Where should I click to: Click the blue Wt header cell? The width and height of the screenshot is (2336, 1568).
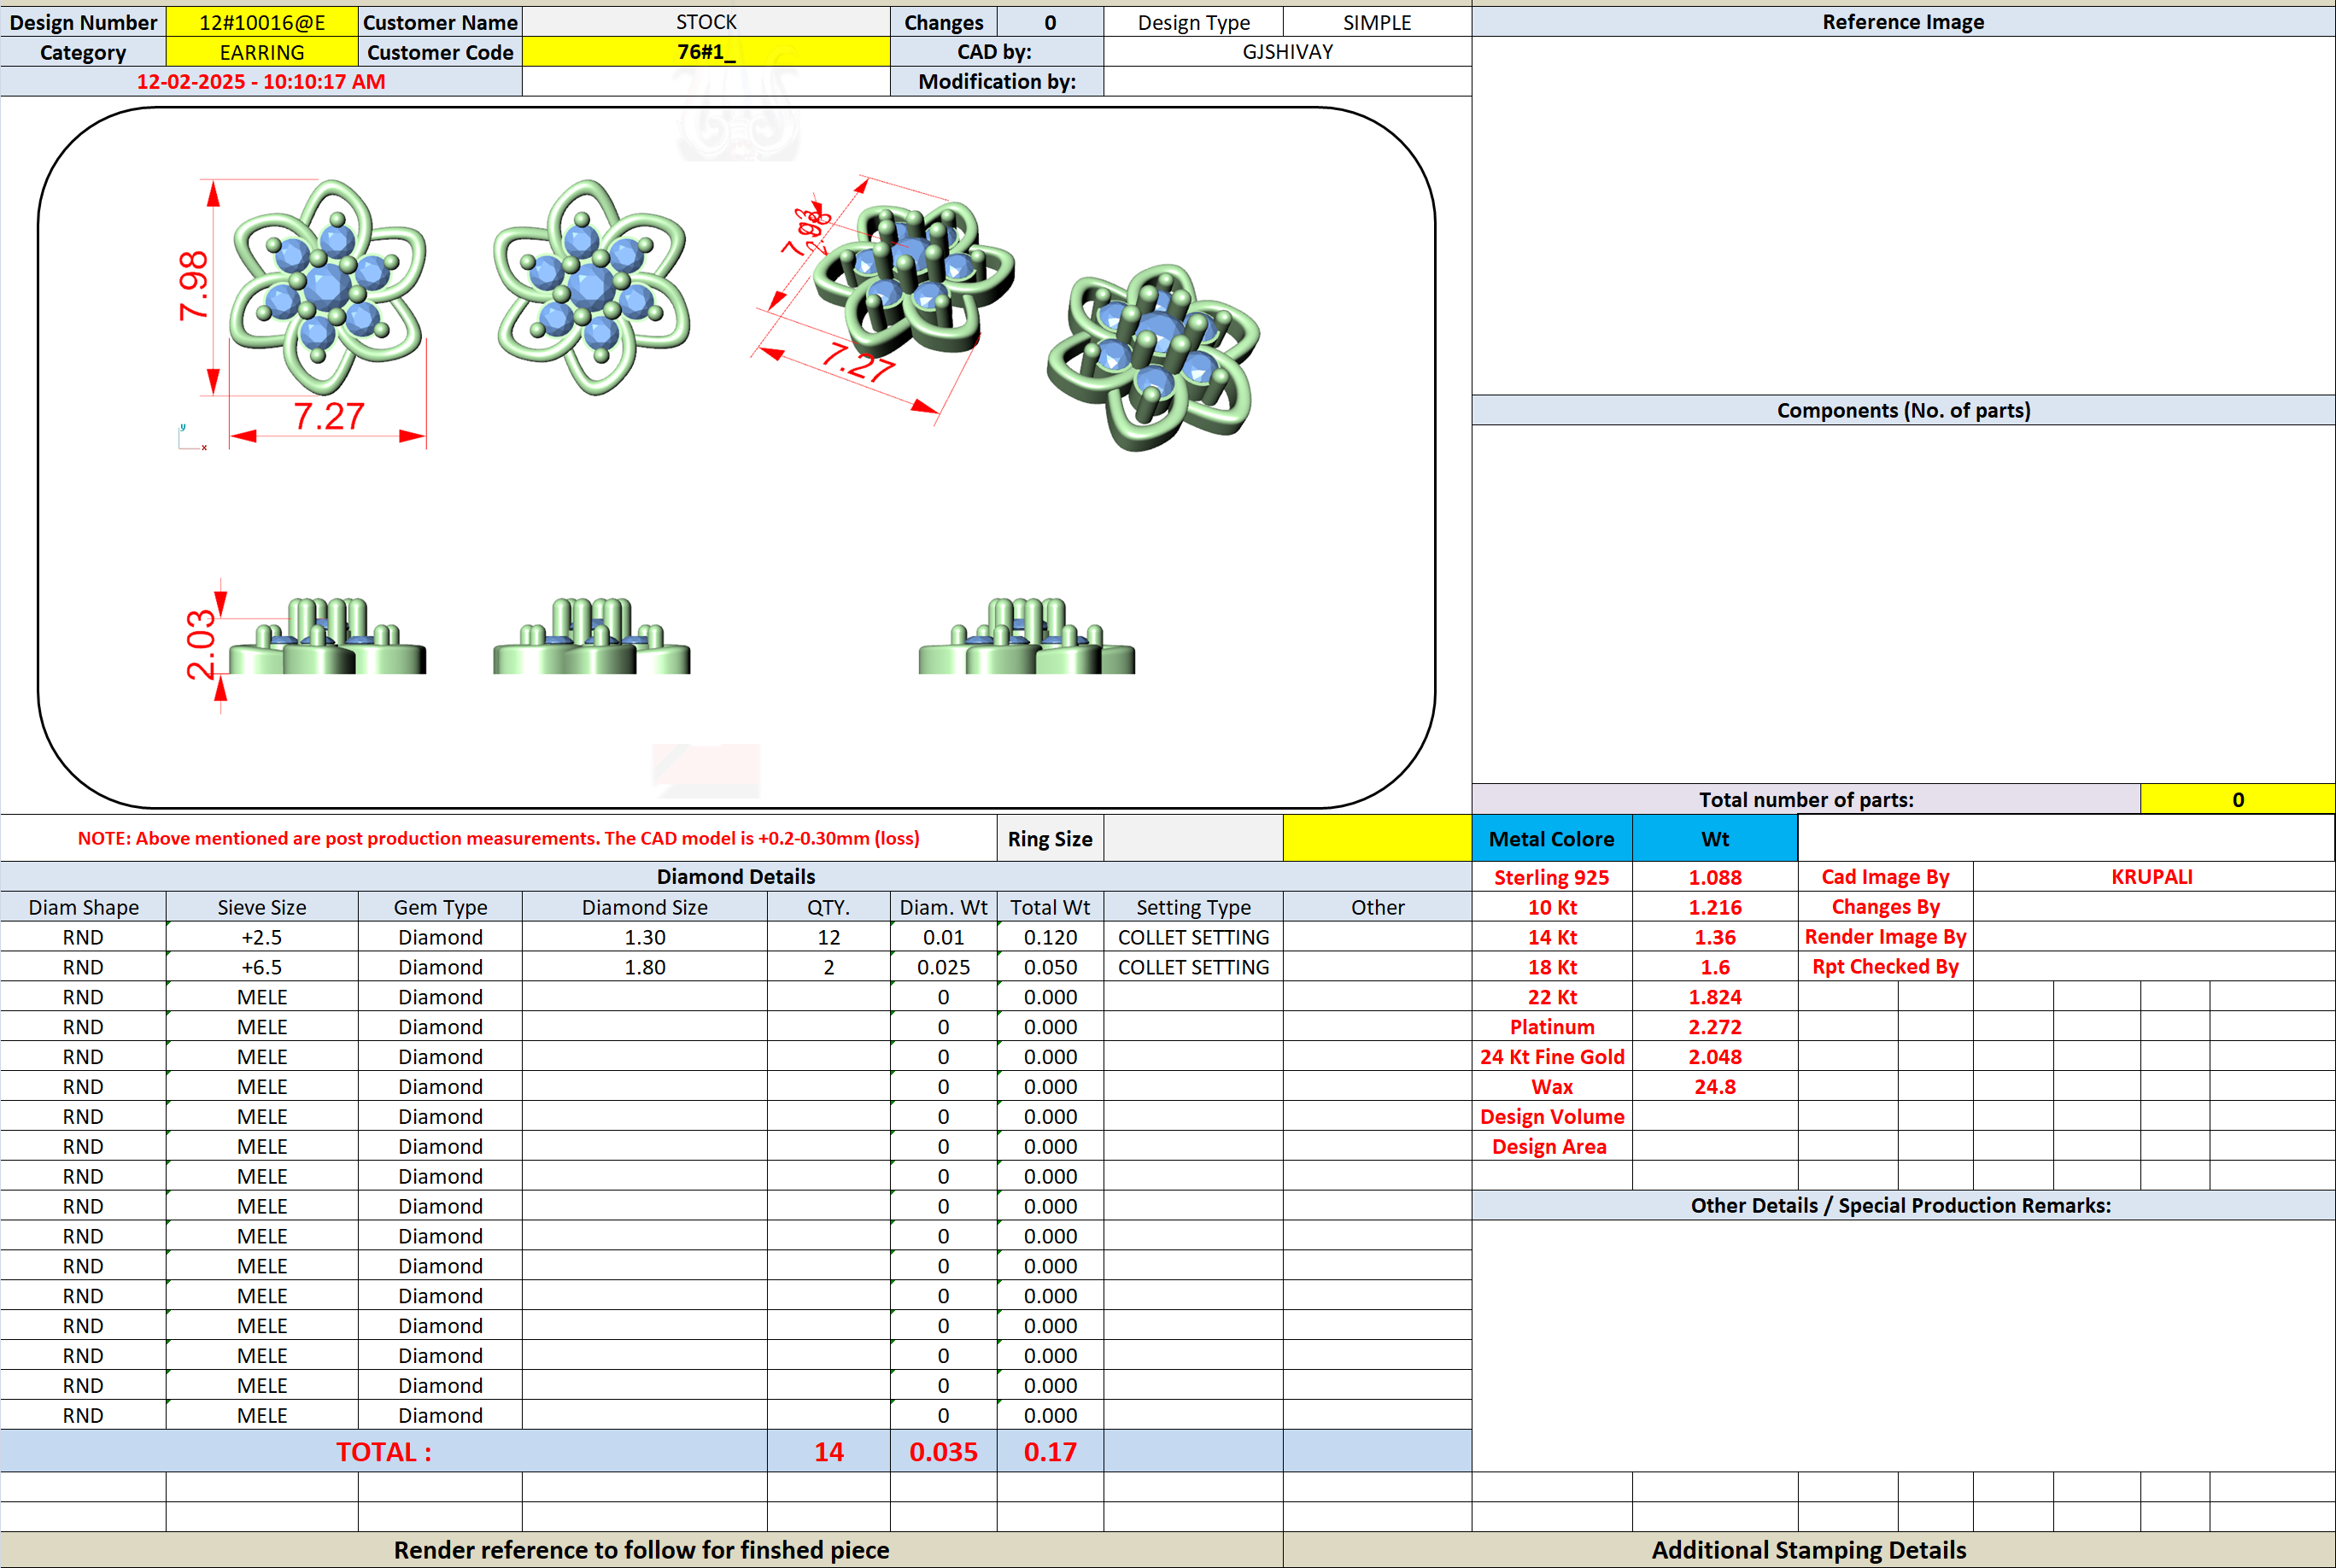tap(1714, 839)
